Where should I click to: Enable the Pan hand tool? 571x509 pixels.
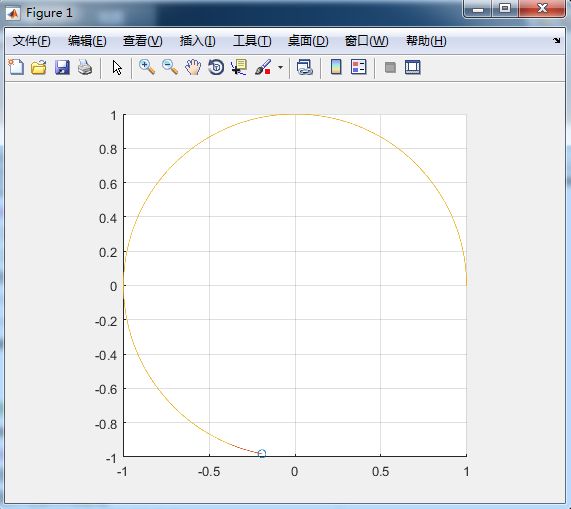[x=193, y=67]
